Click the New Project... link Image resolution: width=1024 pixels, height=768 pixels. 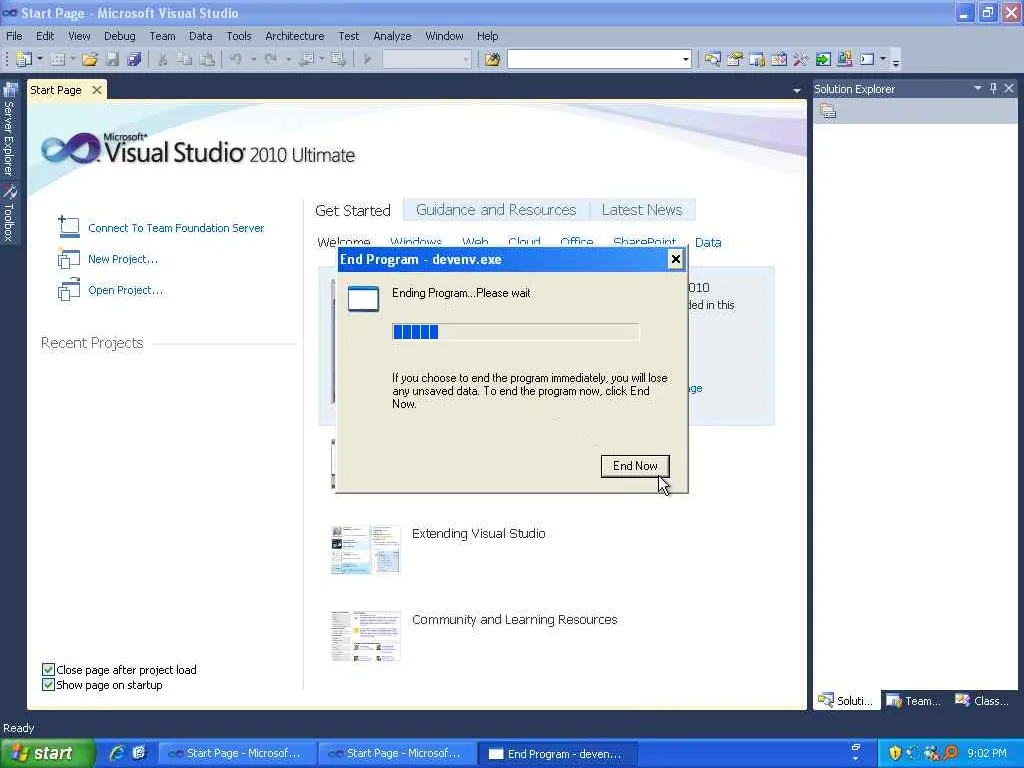click(x=123, y=259)
